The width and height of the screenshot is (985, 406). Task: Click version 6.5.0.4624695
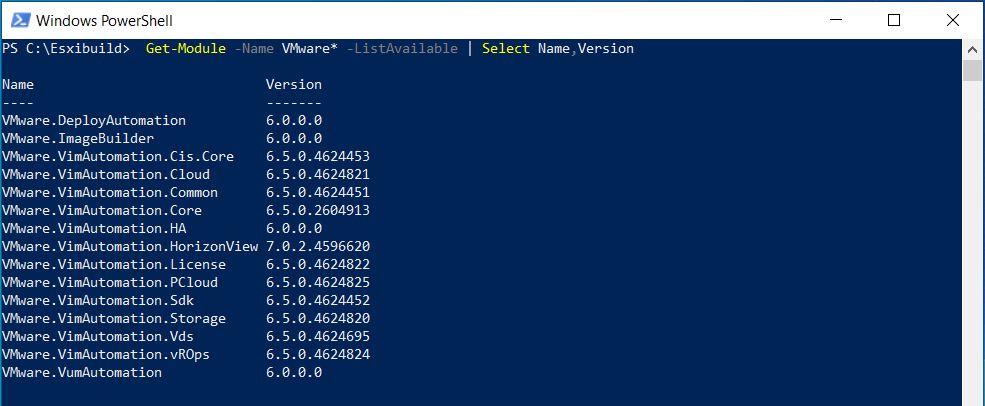pyautogui.click(x=318, y=336)
